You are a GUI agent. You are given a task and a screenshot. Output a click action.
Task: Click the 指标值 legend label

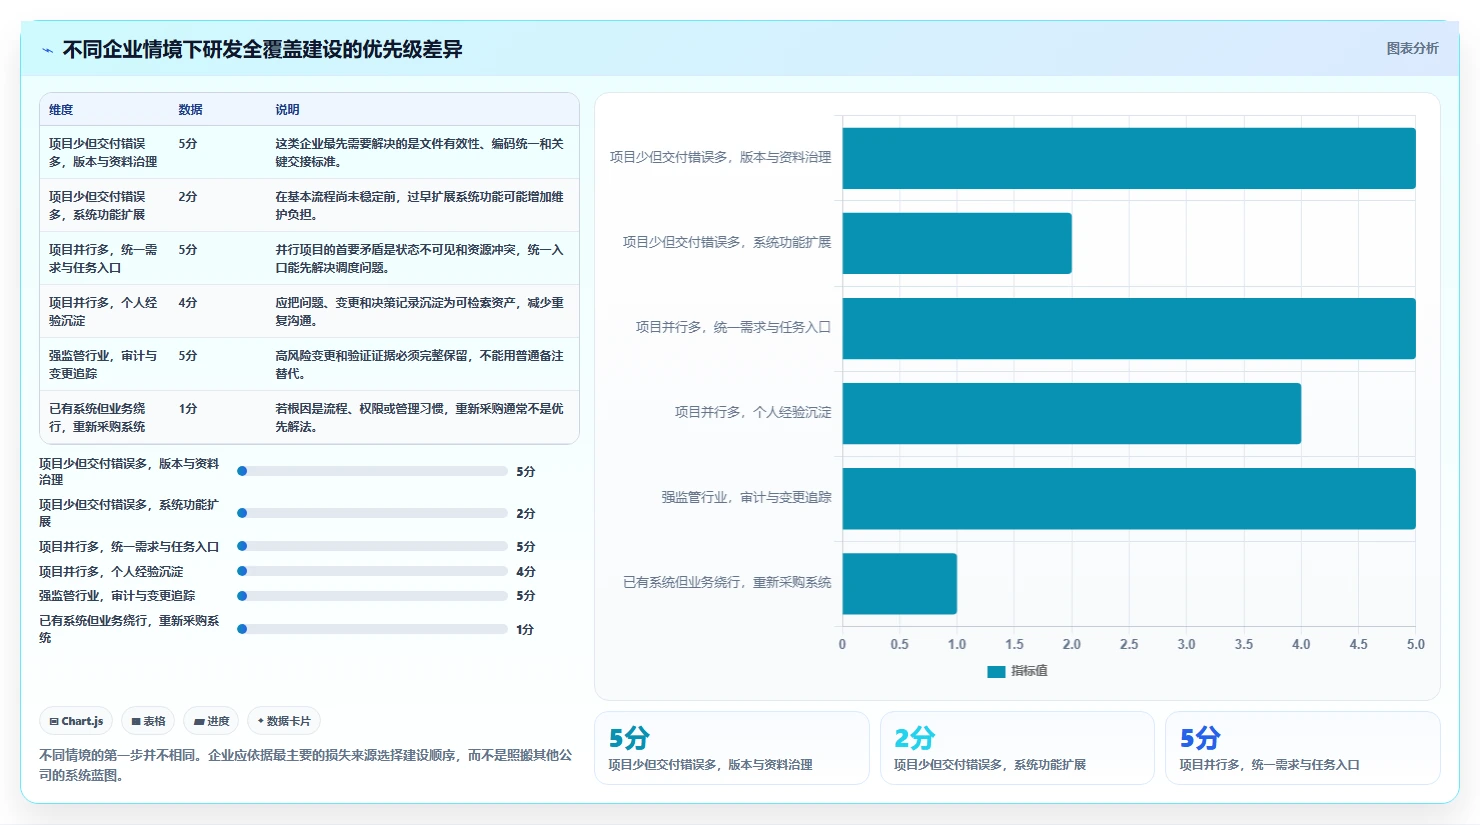pyautogui.click(x=1029, y=671)
